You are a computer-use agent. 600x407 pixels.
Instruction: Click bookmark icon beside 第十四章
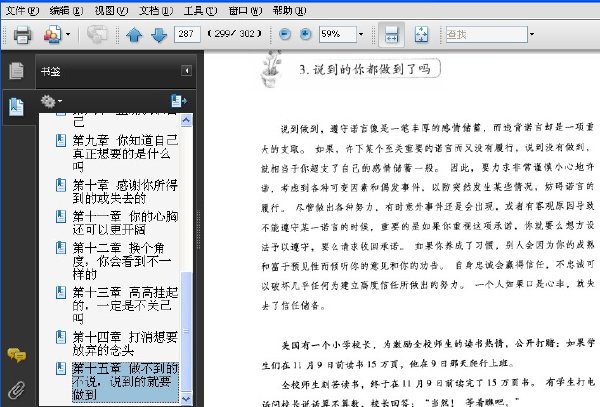[x=61, y=337]
